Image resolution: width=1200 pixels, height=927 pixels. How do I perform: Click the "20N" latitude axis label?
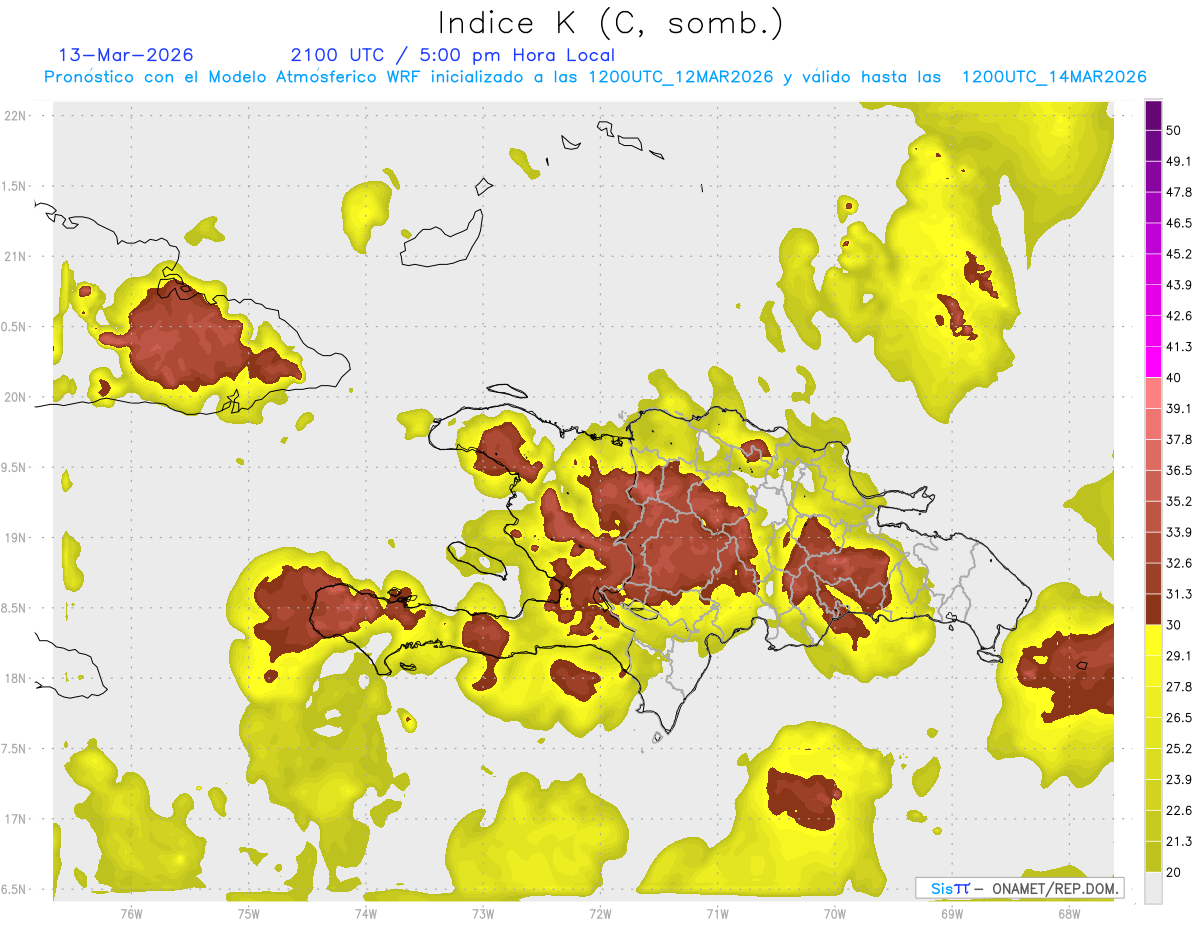click(15, 397)
